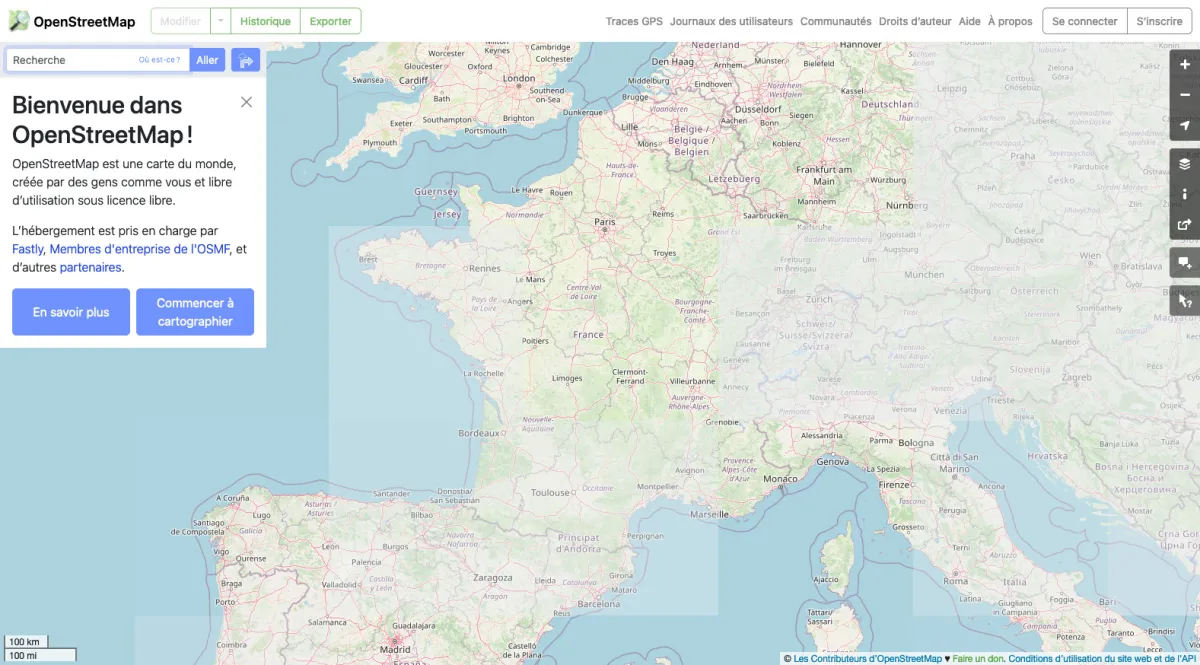Screen dimensions: 1200x665
Task: Add a note with the speech bubble icon
Action: 1185,263
